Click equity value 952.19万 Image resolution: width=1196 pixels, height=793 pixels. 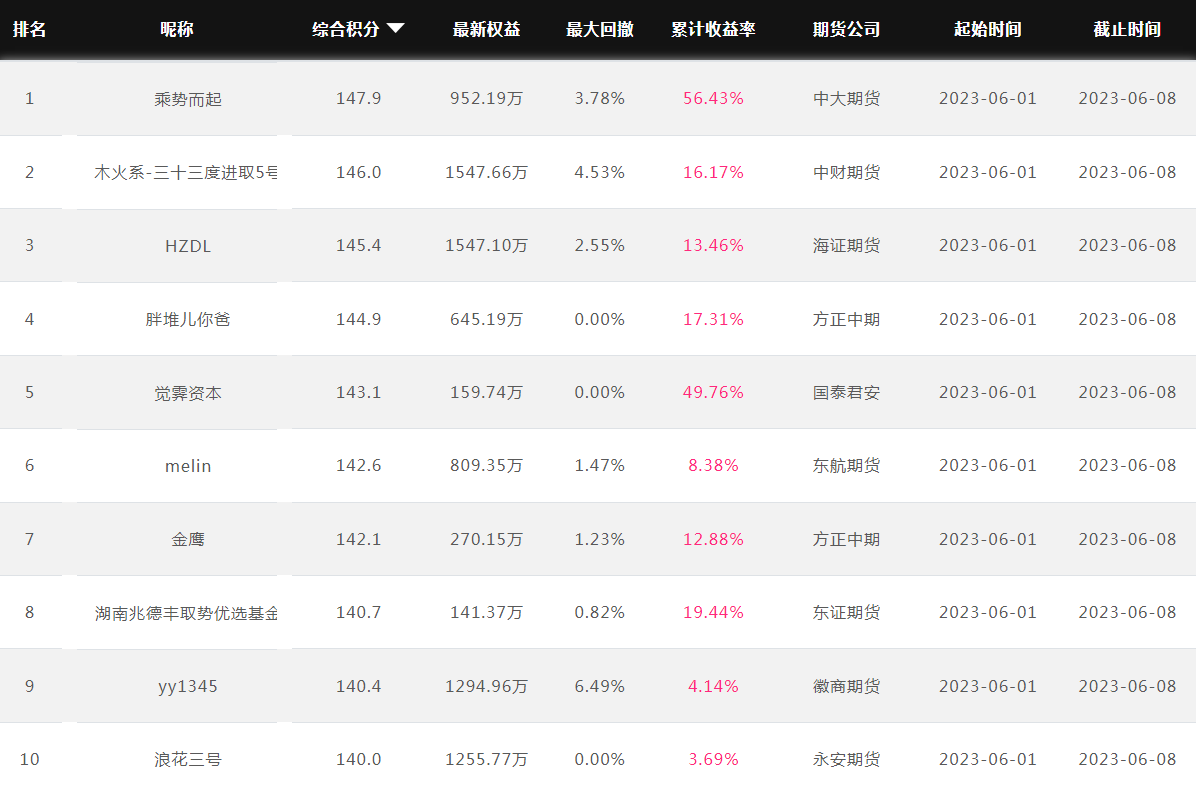[487, 98]
